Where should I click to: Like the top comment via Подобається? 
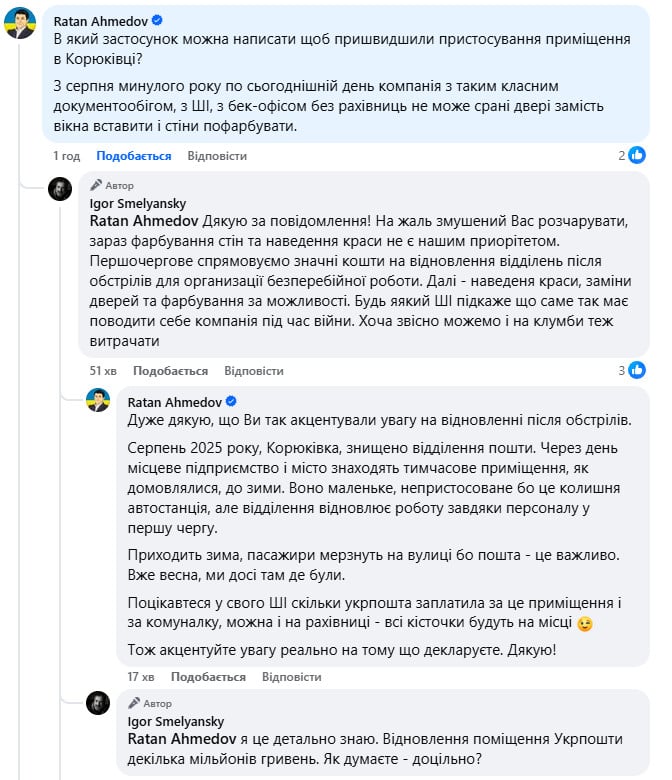click(133, 156)
